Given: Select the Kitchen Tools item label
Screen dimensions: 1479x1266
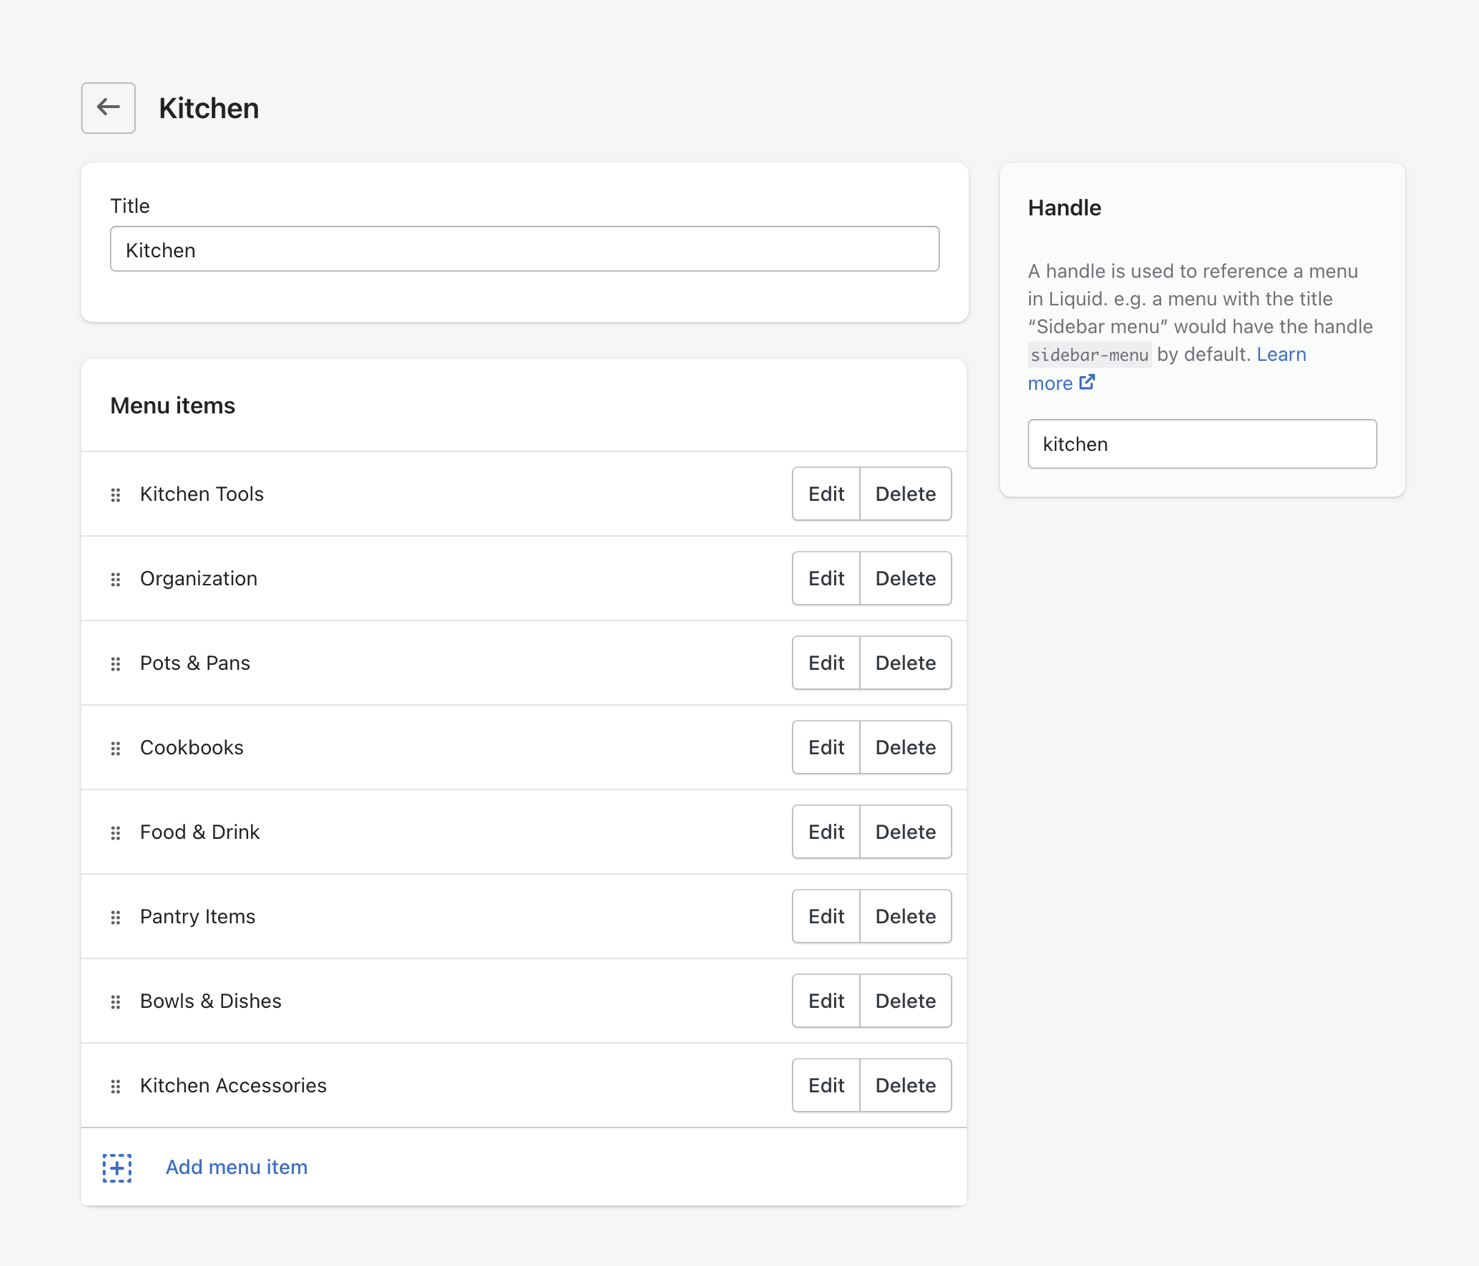Looking at the screenshot, I should coord(202,494).
